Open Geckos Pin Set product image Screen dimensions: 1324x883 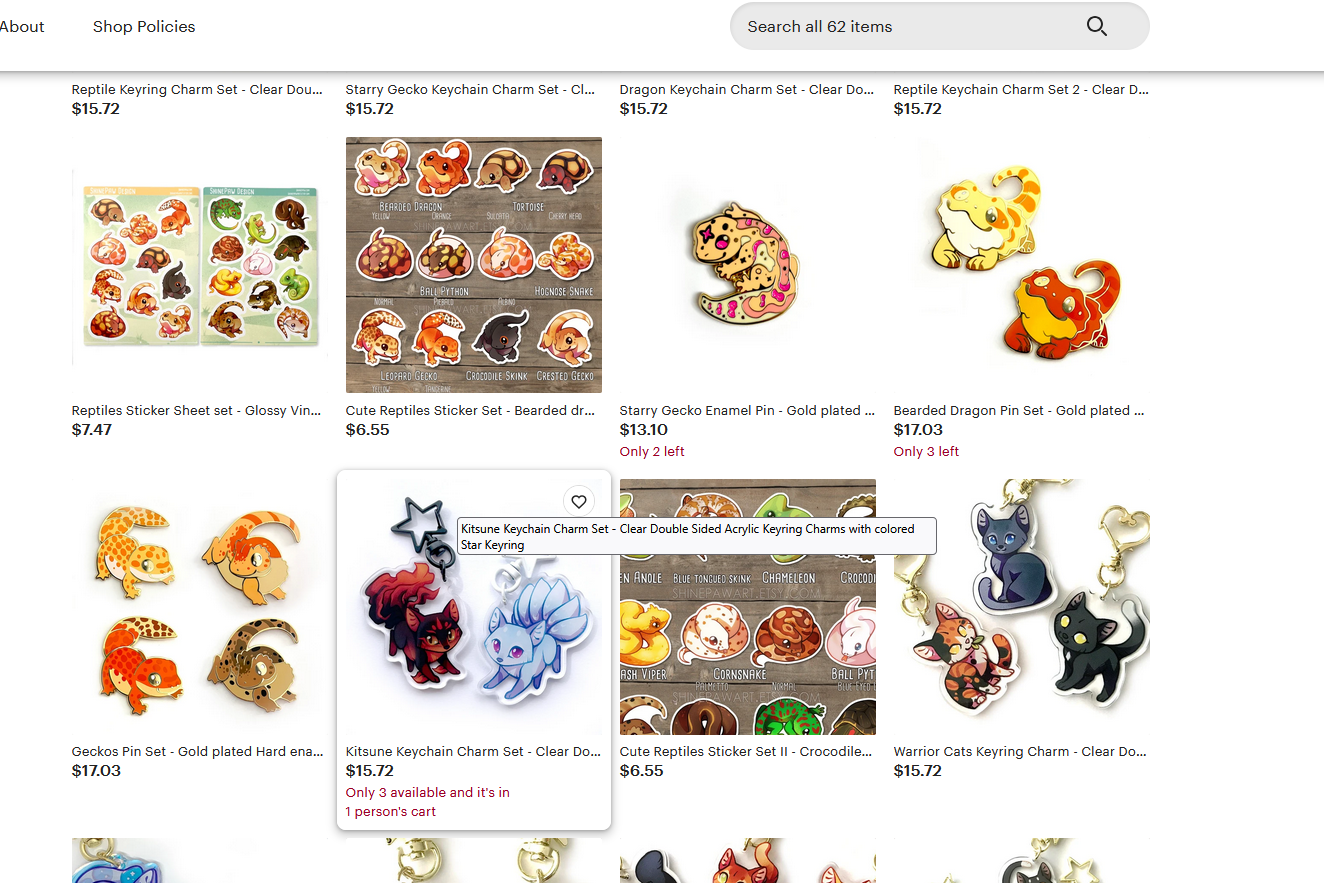pyautogui.click(x=200, y=607)
